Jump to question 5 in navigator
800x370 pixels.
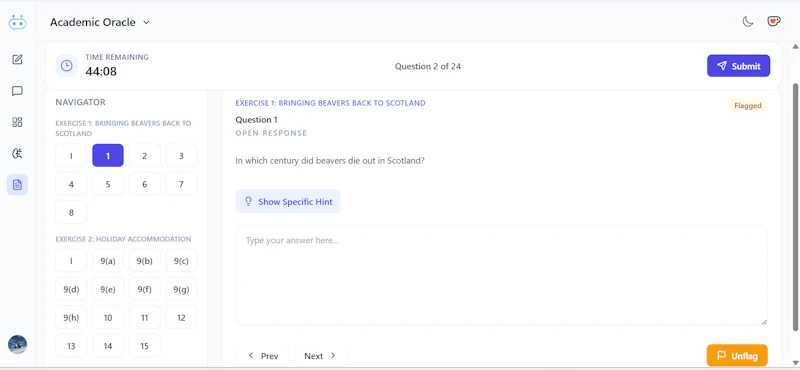108,184
